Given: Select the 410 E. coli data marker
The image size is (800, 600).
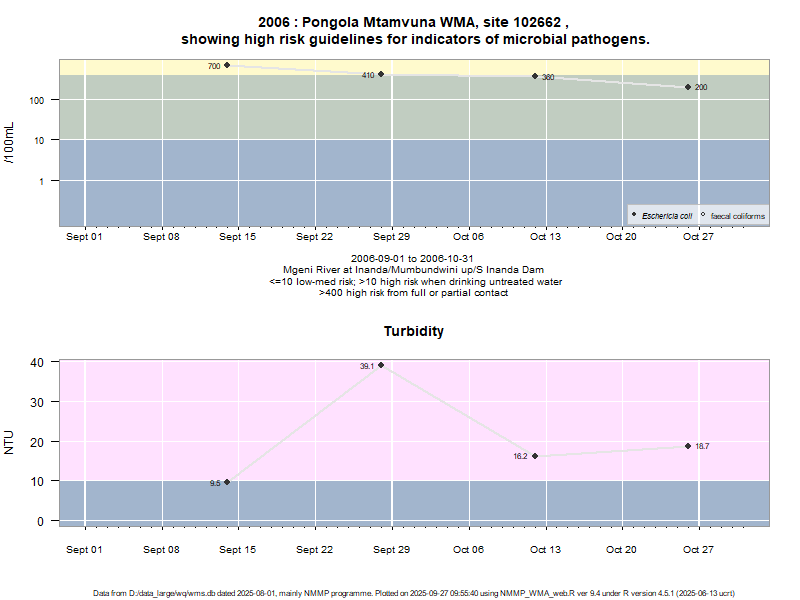Looking at the screenshot, I should point(381,74).
